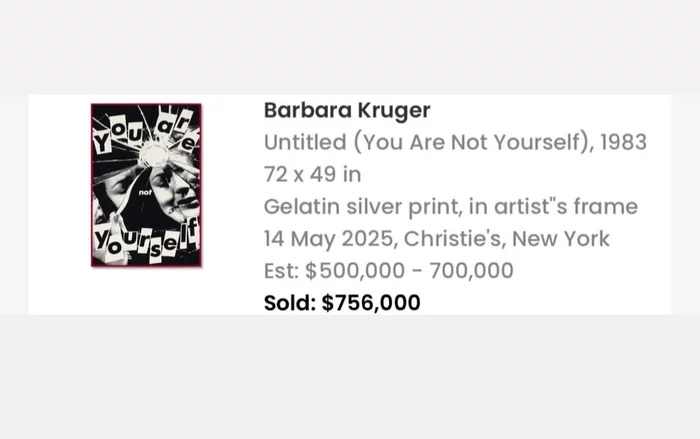Click the Barbara Kruger artist name

(347, 110)
